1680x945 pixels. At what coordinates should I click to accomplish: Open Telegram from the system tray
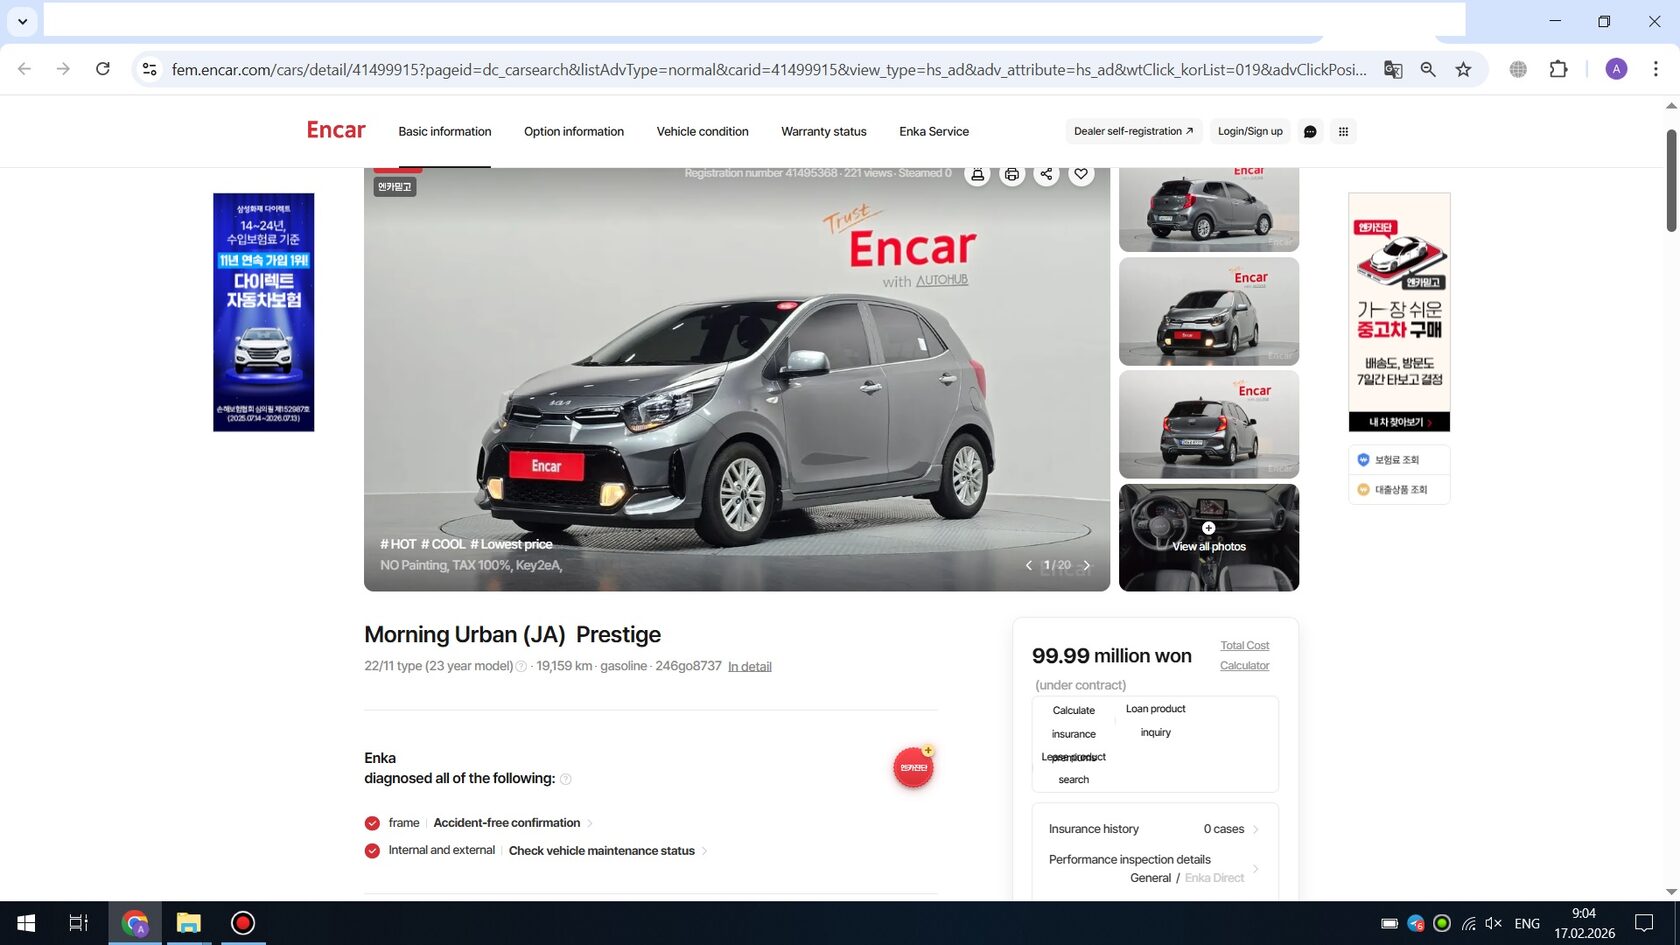coord(1416,923)
